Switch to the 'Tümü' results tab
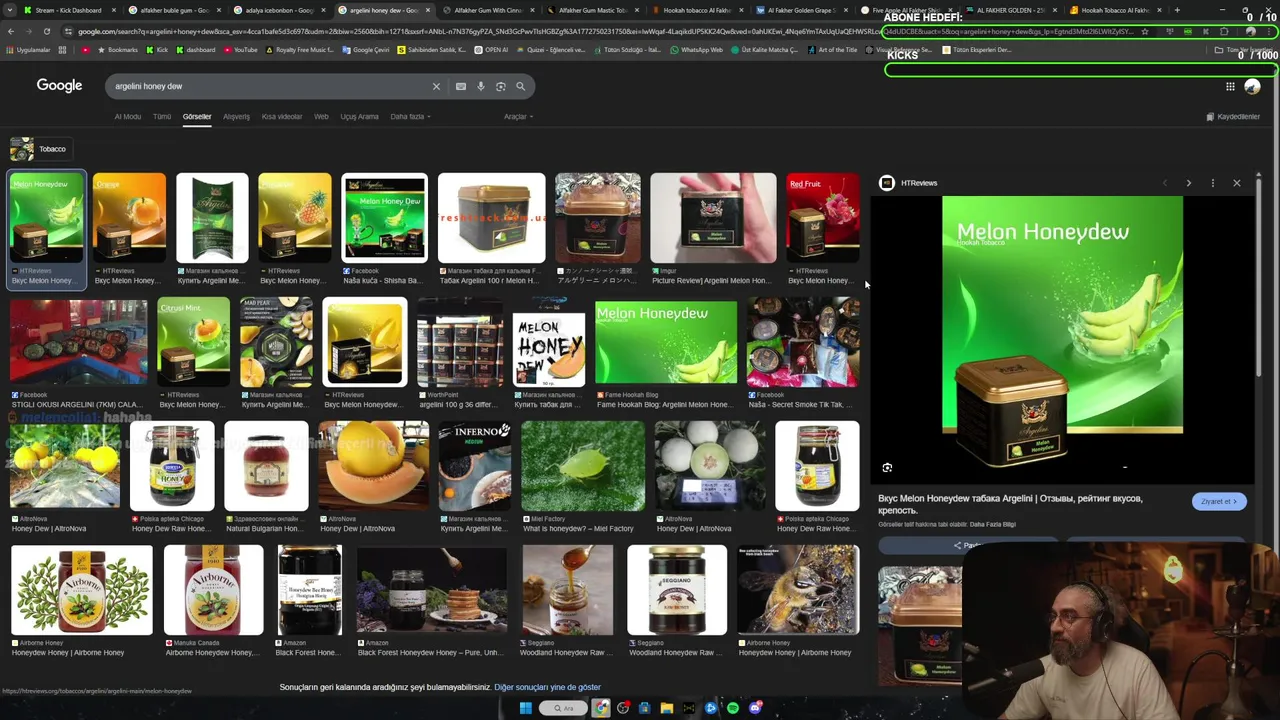The height and width of the screenshot is (720, 1280). click(x=162, y=116)
